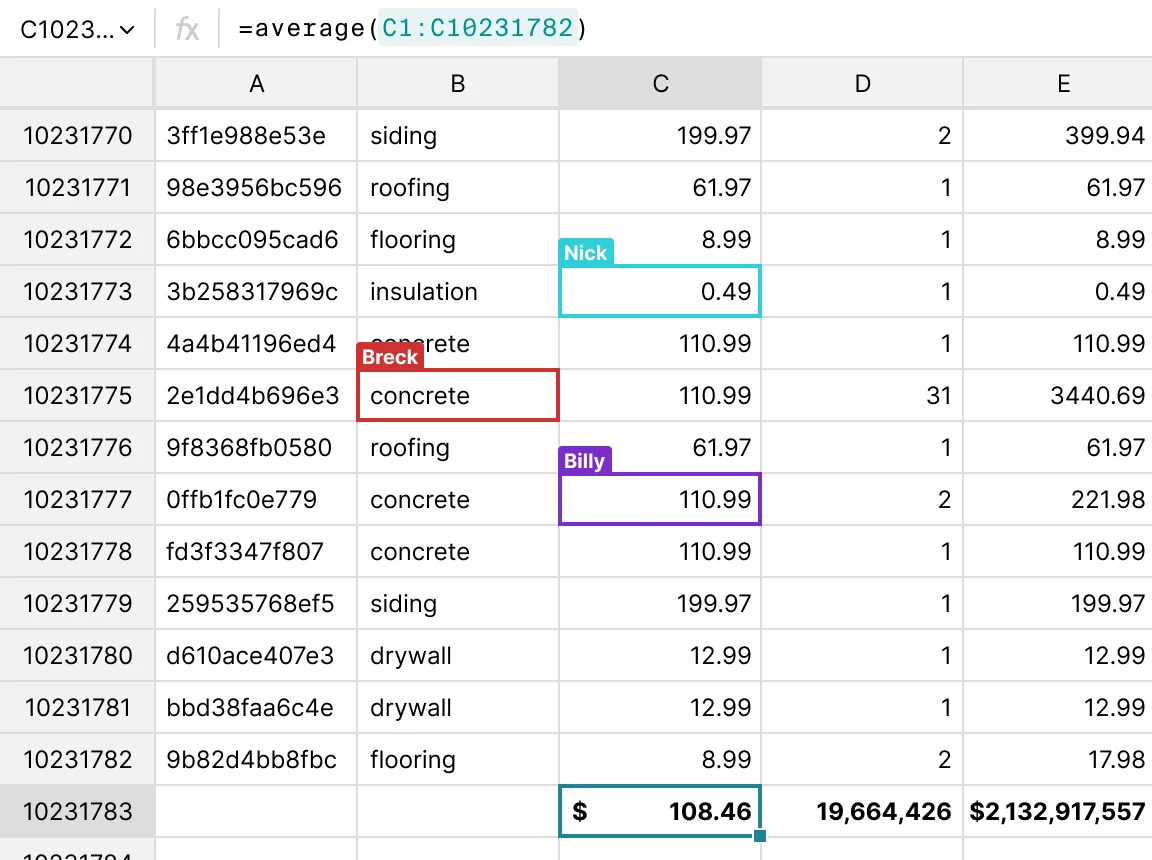
Task: Select column B header
Action: click(458, 84)
